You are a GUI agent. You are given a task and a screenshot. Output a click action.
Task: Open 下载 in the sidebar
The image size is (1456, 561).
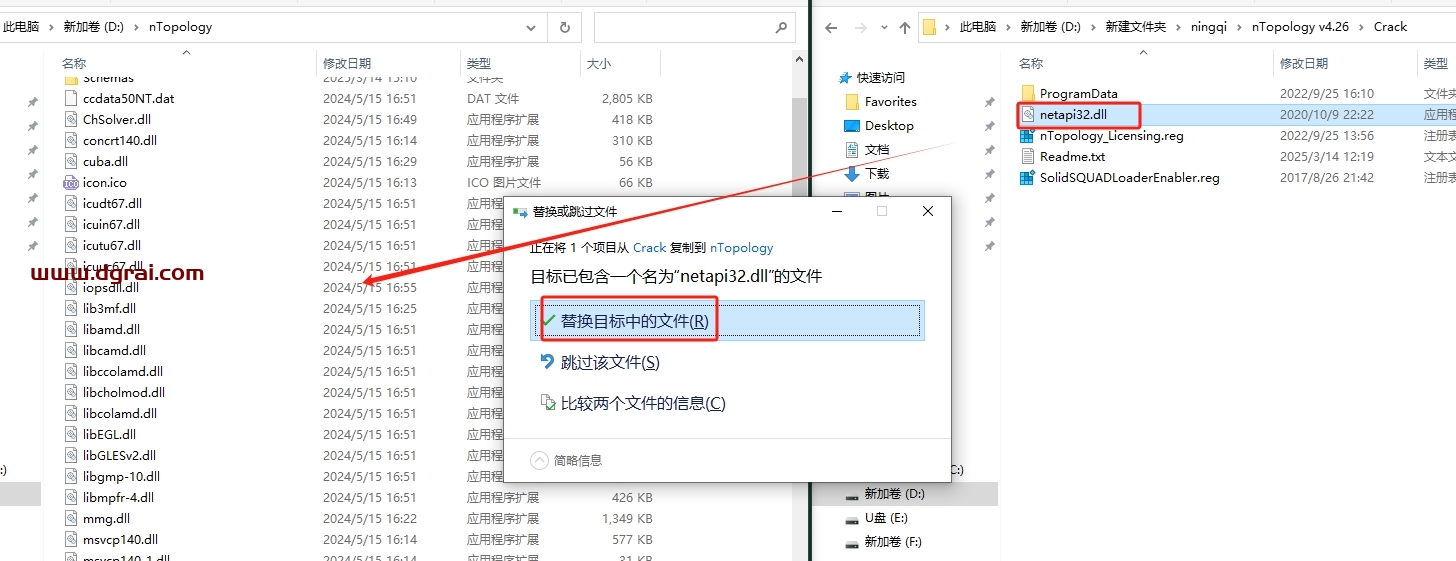(876, 173)
